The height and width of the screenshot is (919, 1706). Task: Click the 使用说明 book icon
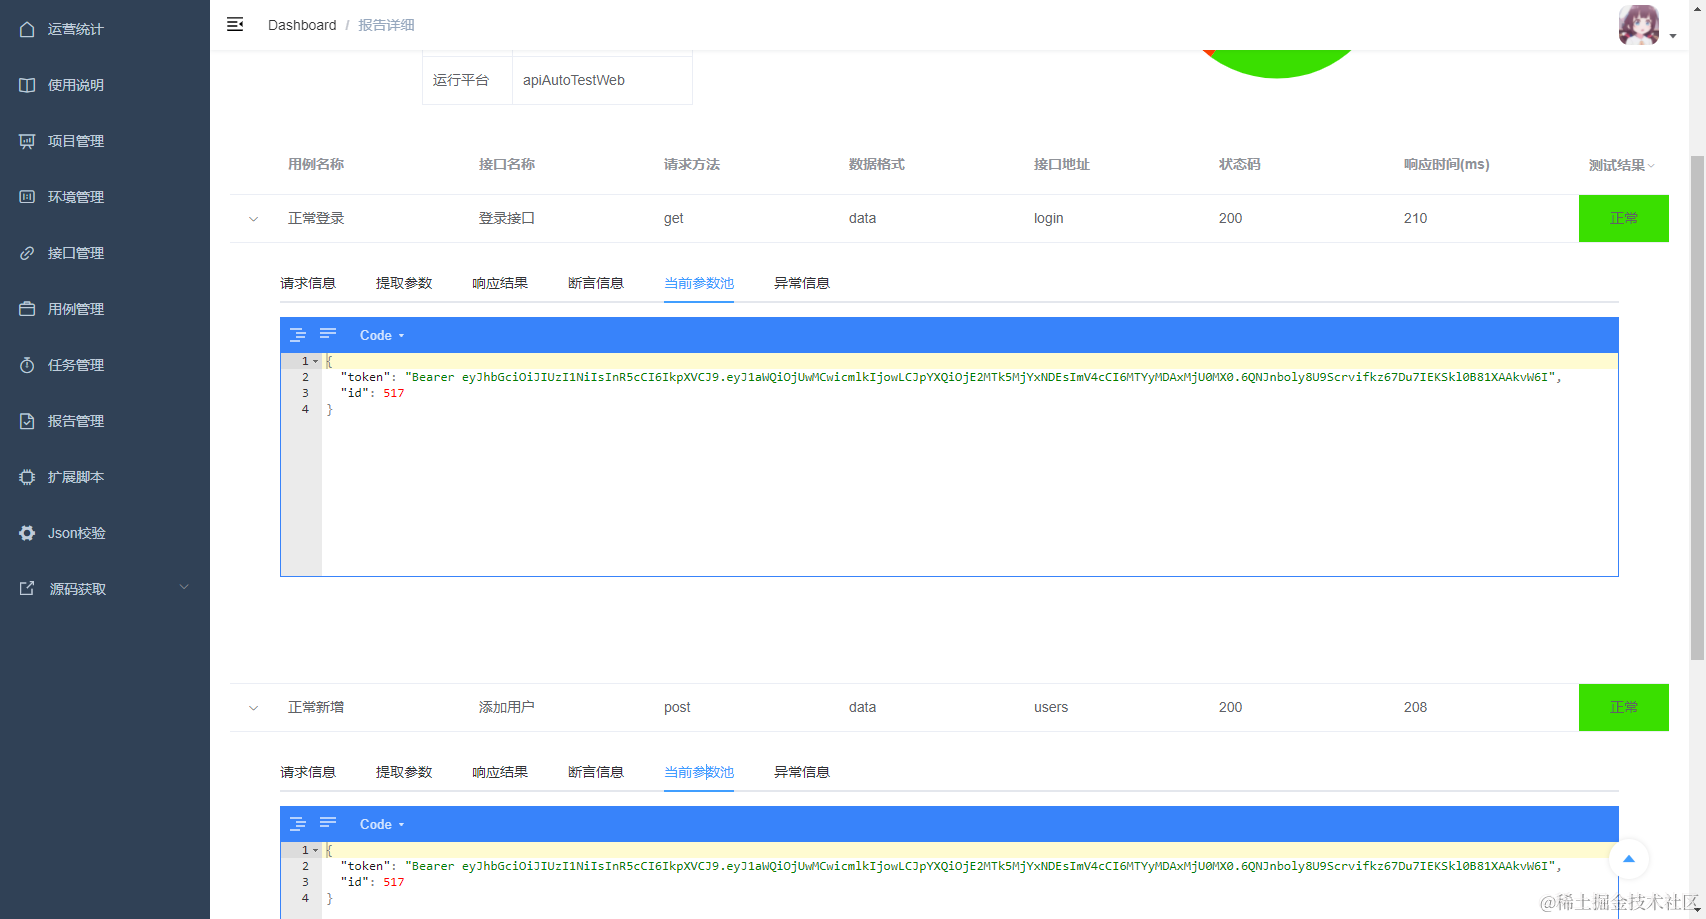click(x=27, y=85)
